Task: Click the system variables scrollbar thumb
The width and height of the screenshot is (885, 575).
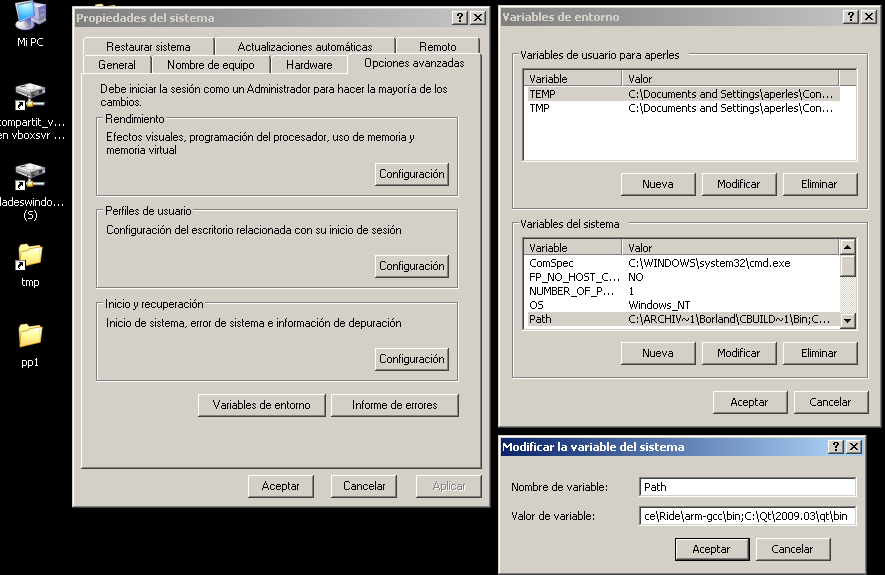Action: 848,266
